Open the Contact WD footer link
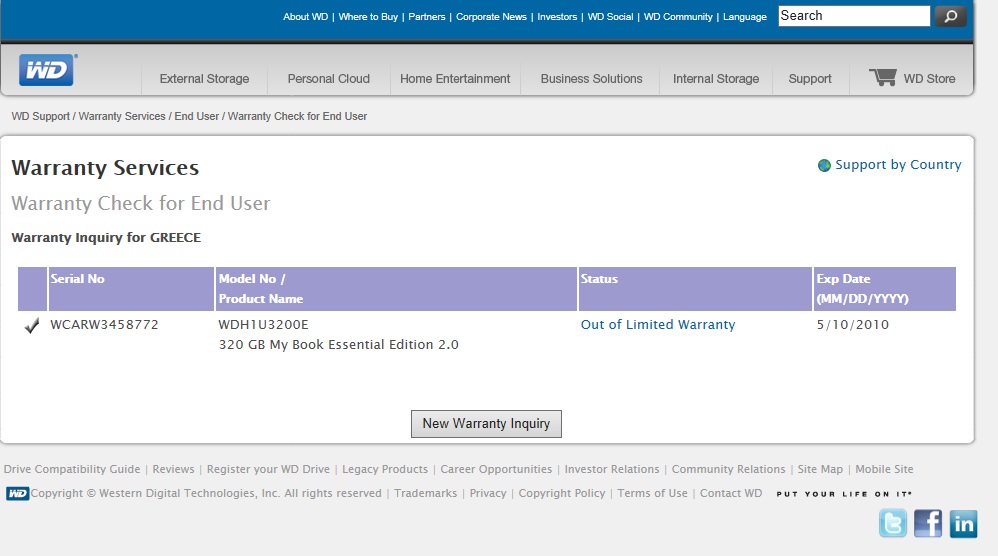Screen dimensions: 998x556 731,494
